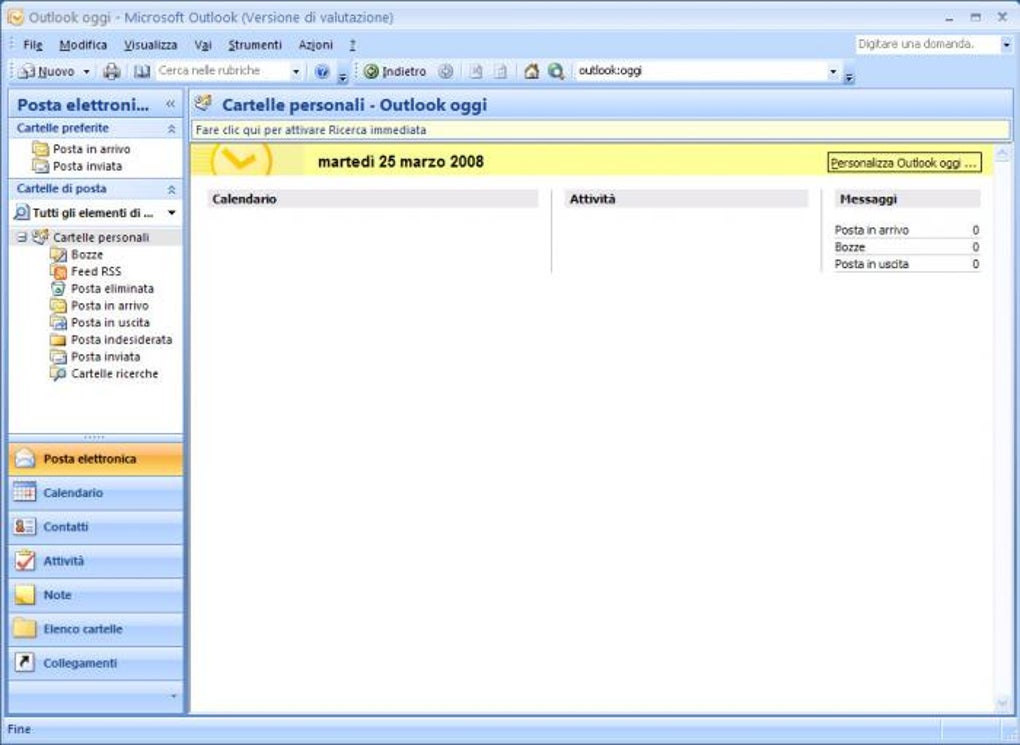Open the ? help menu

[x=352, y=45]
